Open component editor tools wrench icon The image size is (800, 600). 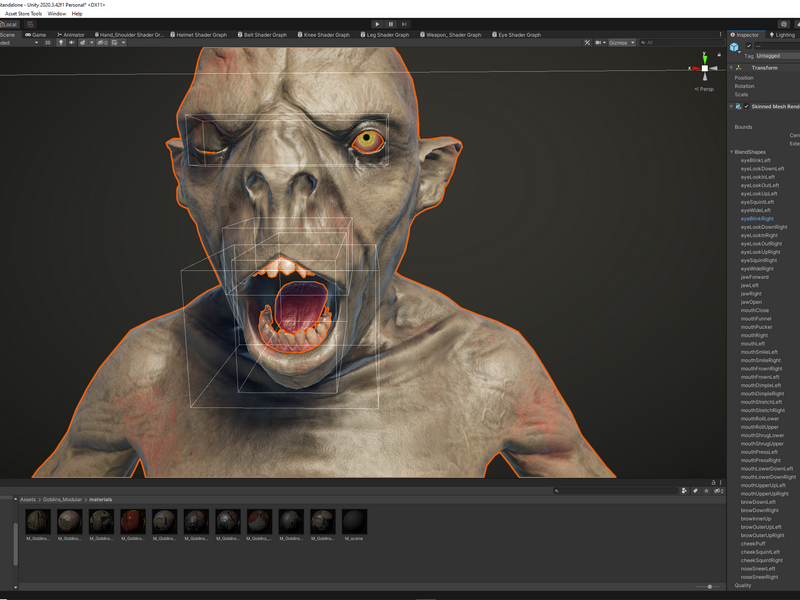587,43
